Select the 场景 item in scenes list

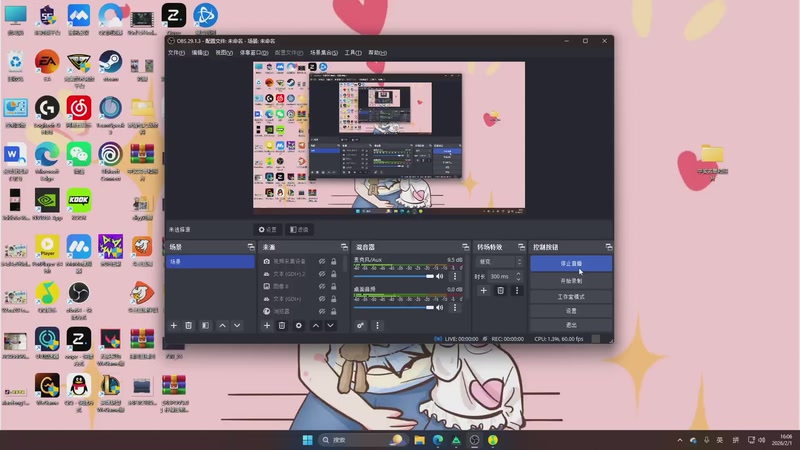pos(210,261)
